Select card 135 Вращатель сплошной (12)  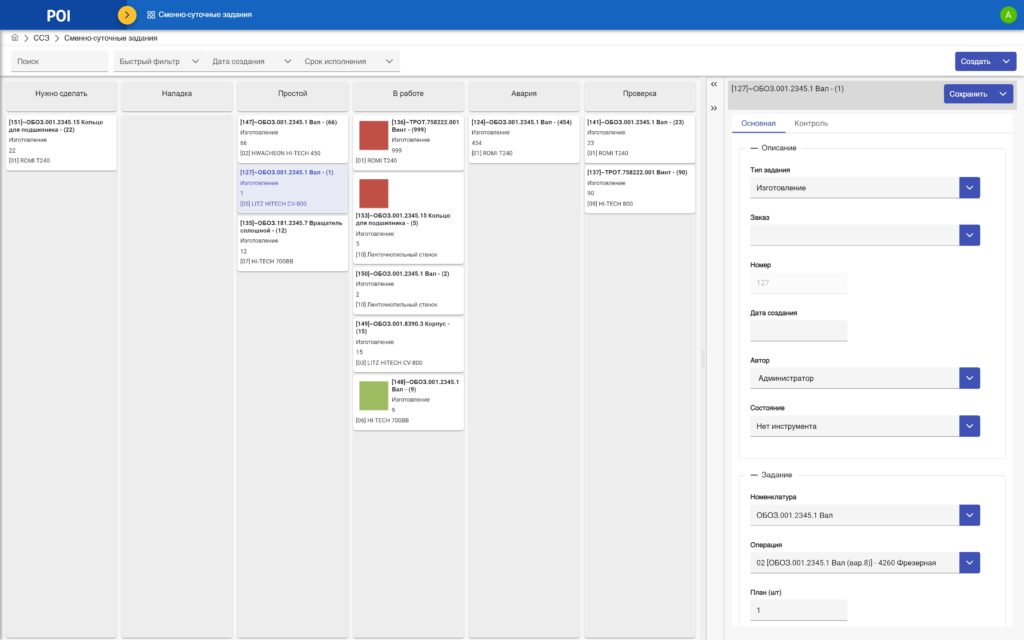pyautogui.click(x=293, y=242)
